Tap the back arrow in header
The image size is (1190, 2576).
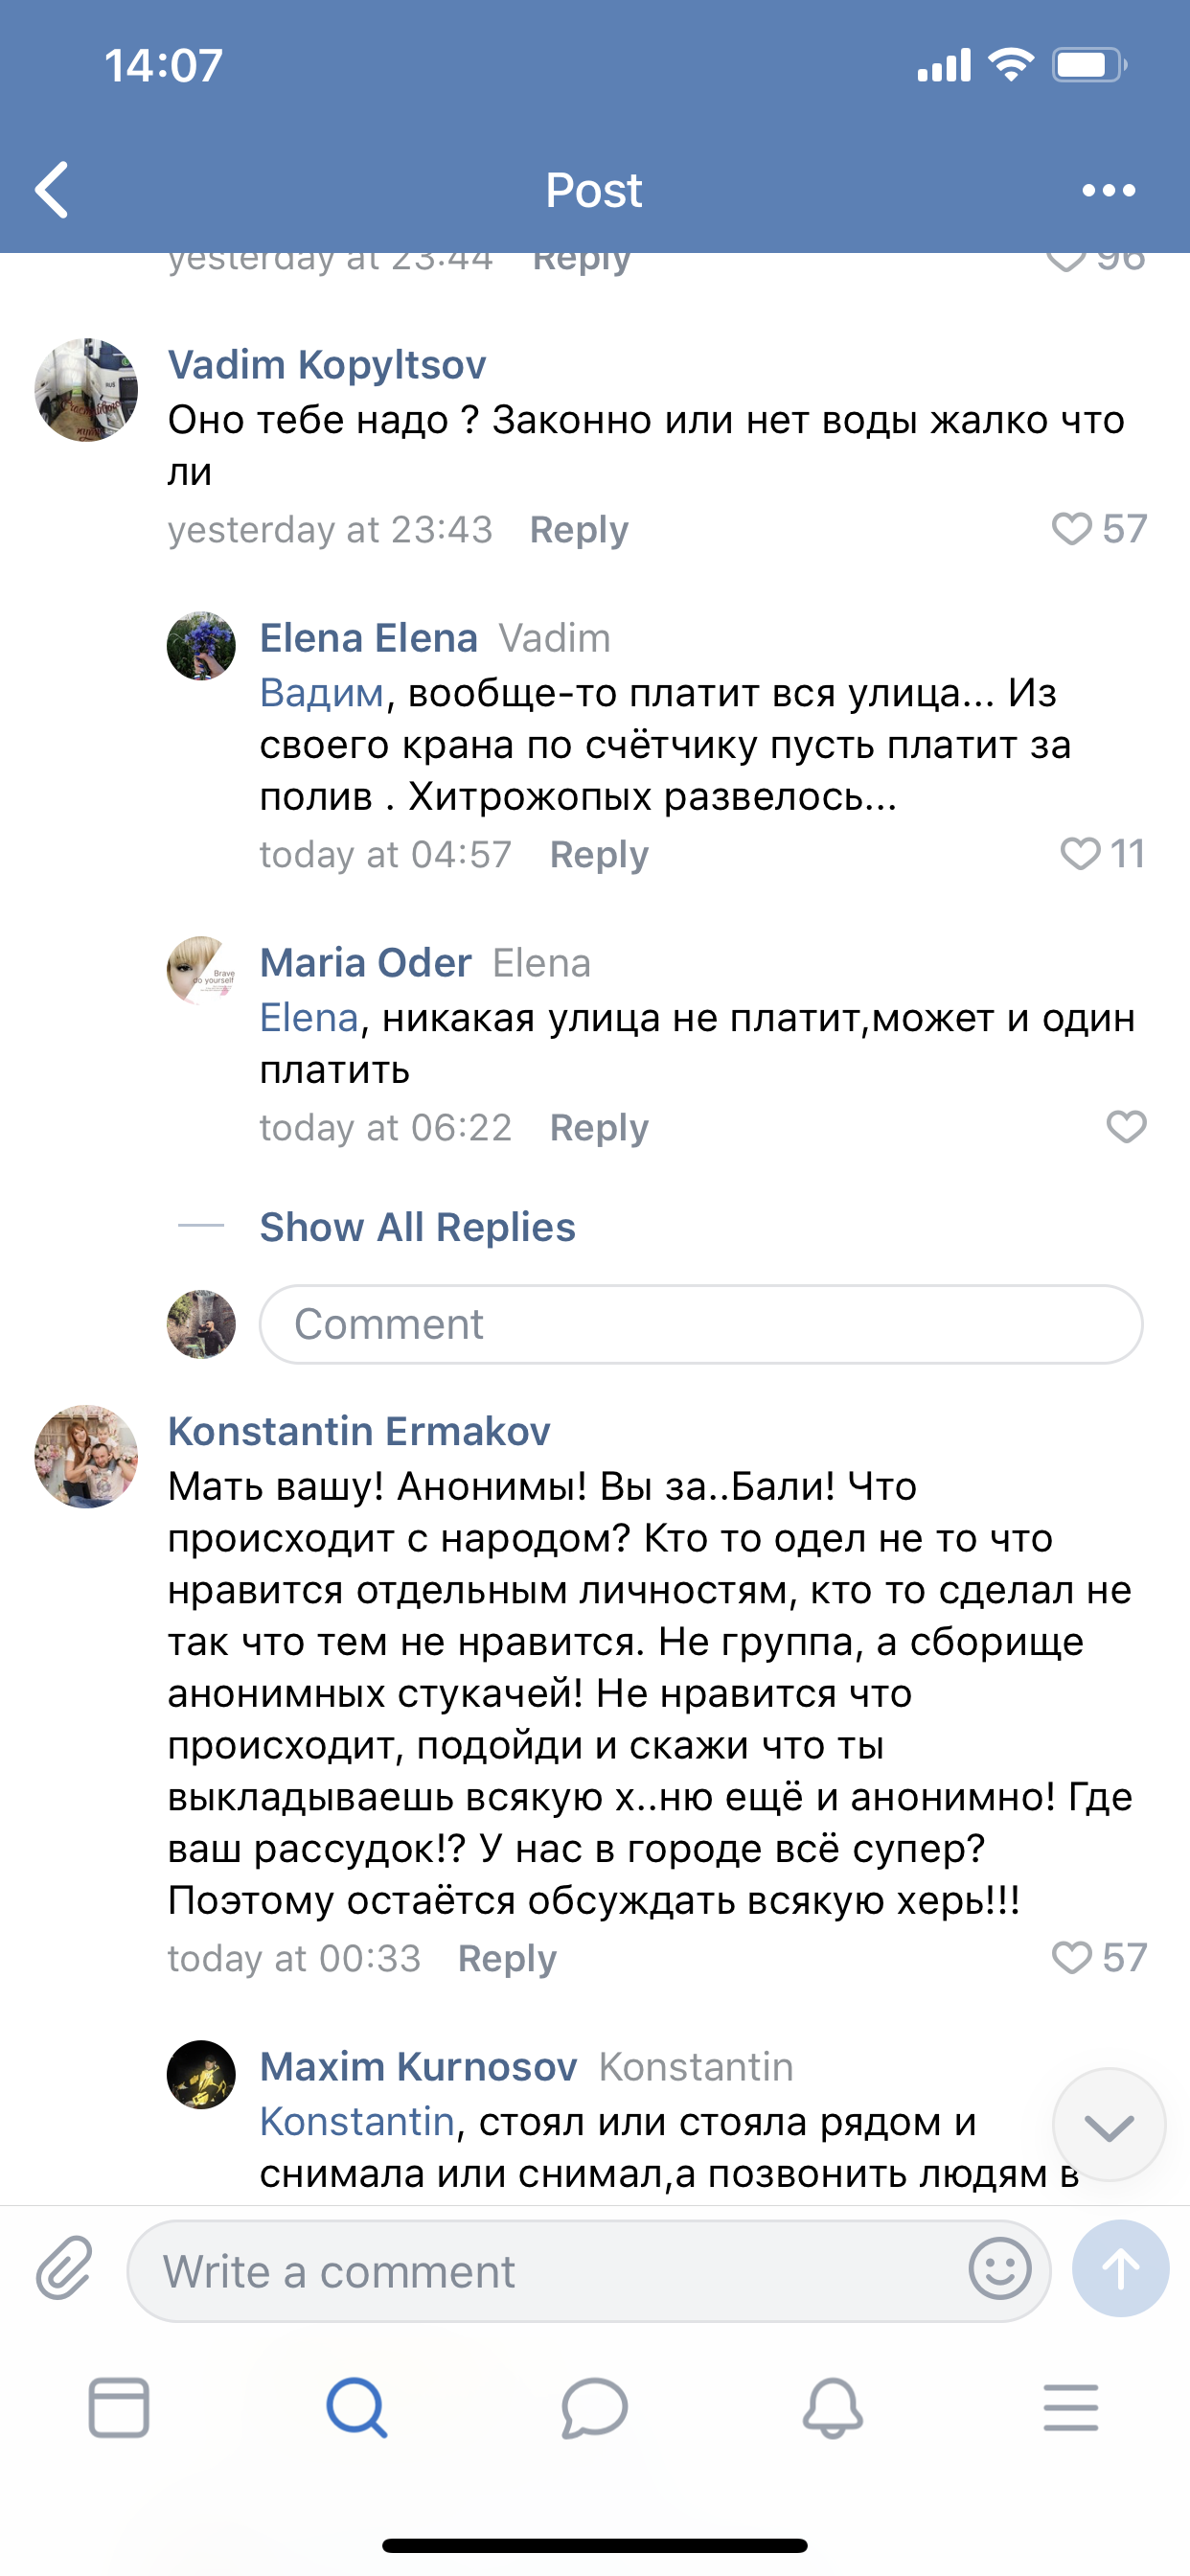point(52,190)
